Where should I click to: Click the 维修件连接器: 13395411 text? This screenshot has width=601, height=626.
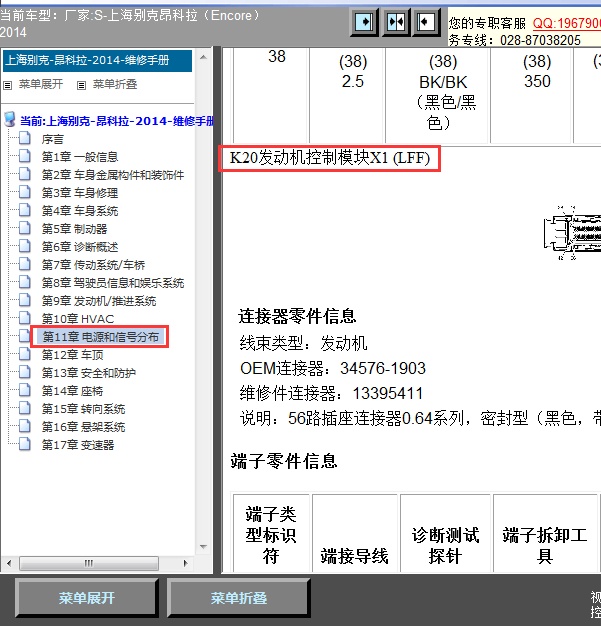pyautogui.click(x=331, y=394)
